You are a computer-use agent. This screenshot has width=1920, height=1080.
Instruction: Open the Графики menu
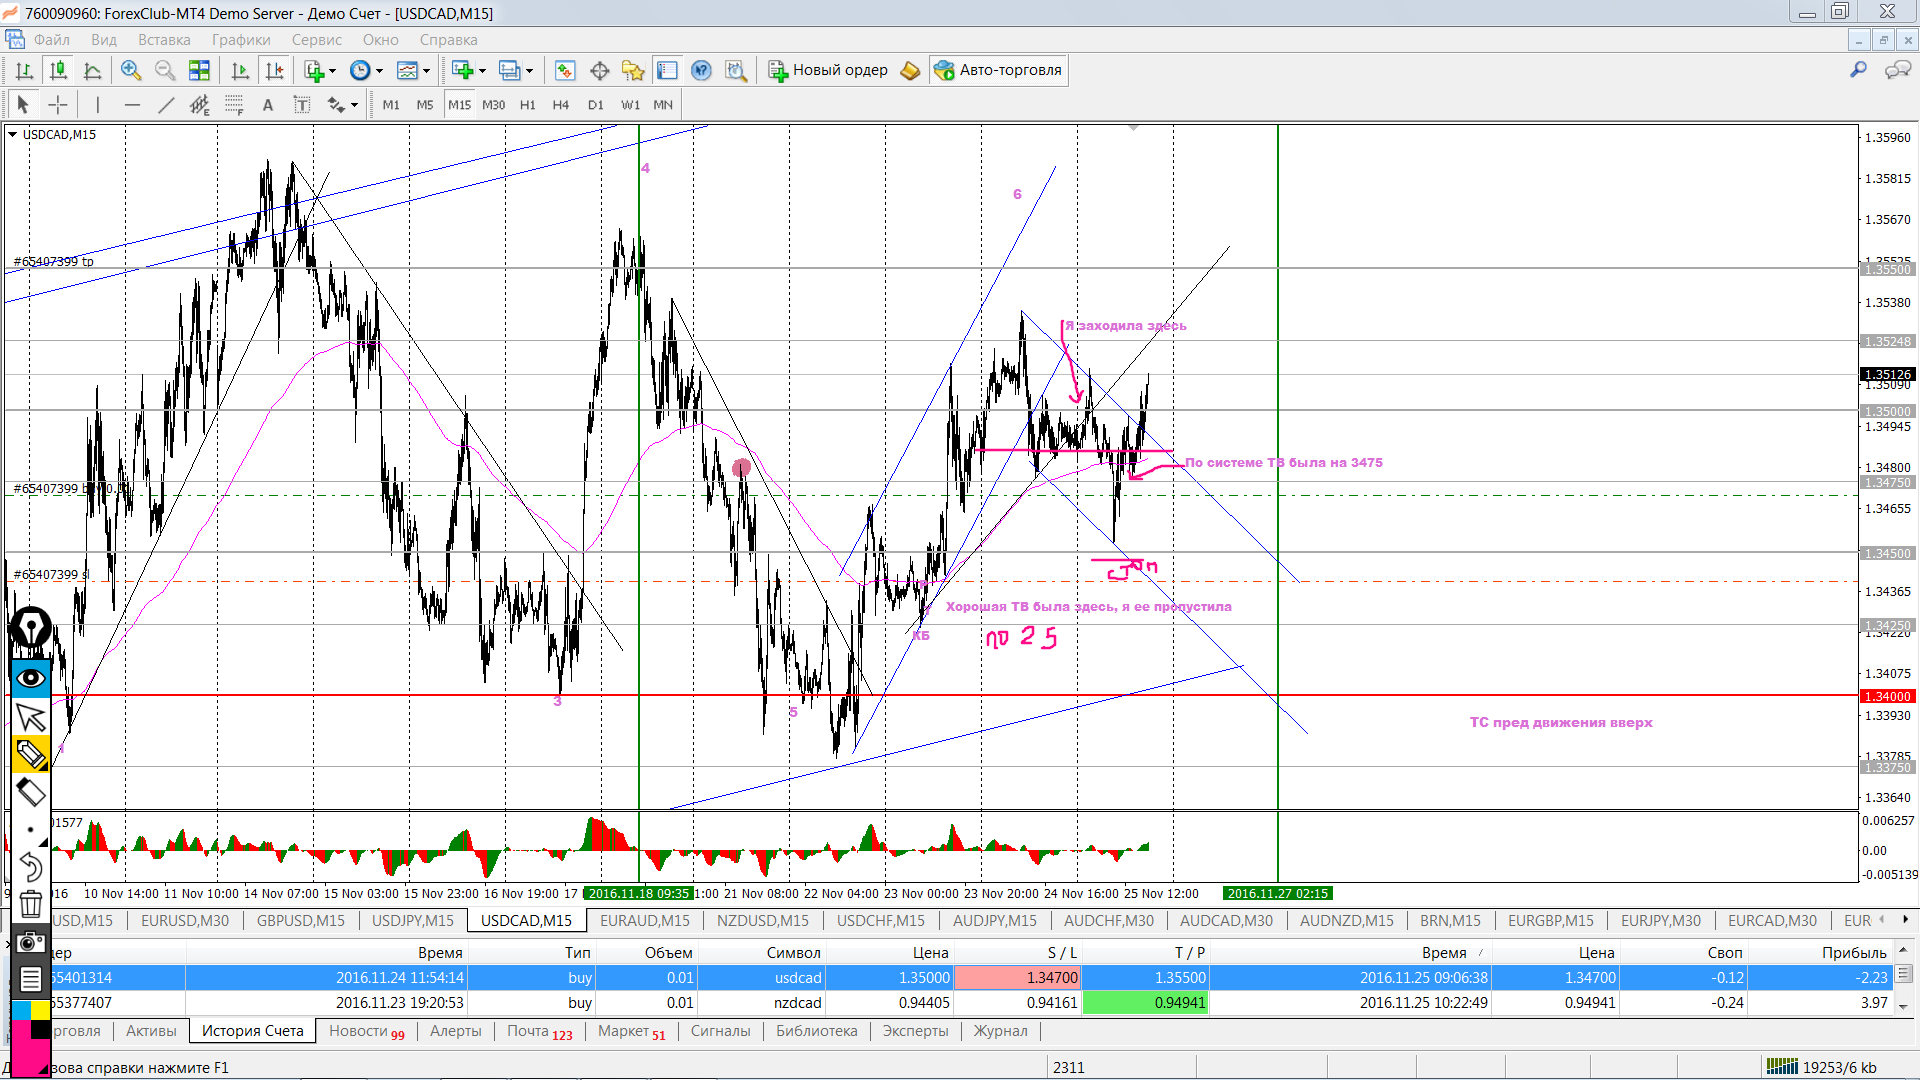coord(240,40)
